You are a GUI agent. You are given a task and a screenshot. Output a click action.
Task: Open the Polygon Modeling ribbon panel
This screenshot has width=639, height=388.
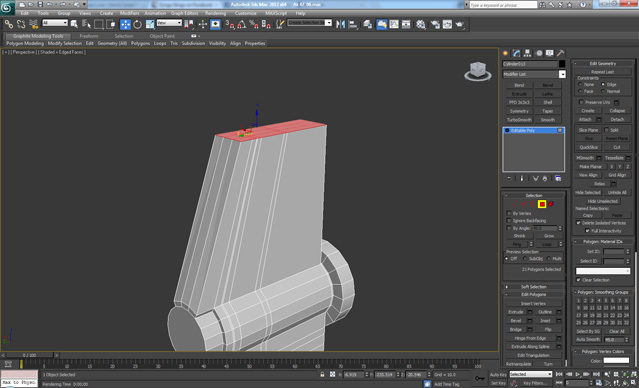(25, 43)
